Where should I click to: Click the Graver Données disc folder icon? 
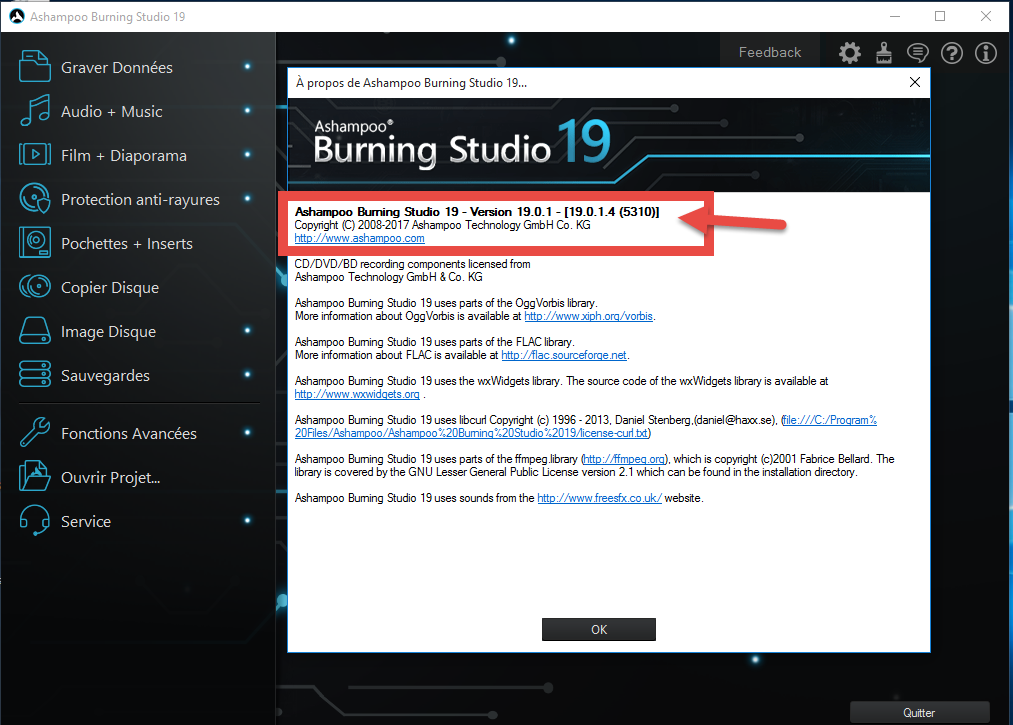pos(34,67)
